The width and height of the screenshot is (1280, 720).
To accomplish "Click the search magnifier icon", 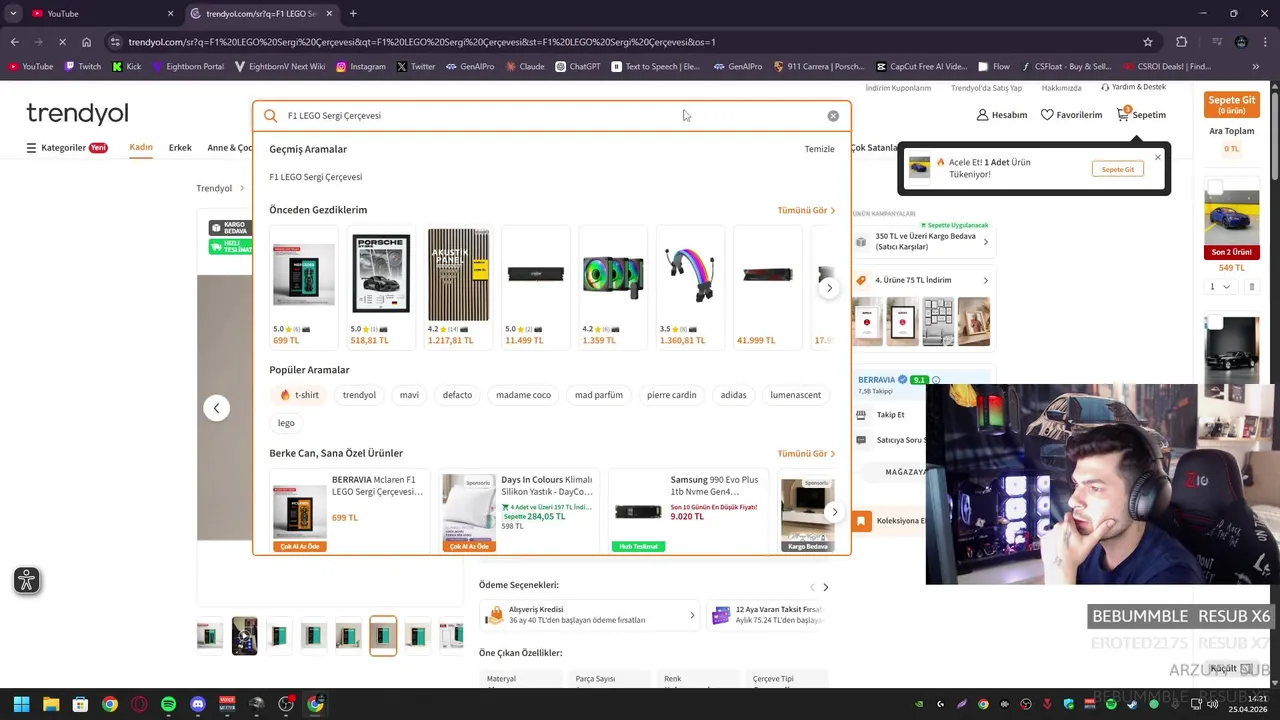I will coord(270,116).
